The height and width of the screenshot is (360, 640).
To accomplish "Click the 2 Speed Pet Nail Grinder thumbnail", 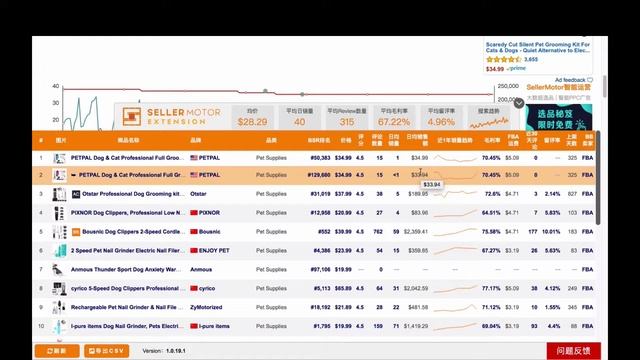I will coord(59,251).
